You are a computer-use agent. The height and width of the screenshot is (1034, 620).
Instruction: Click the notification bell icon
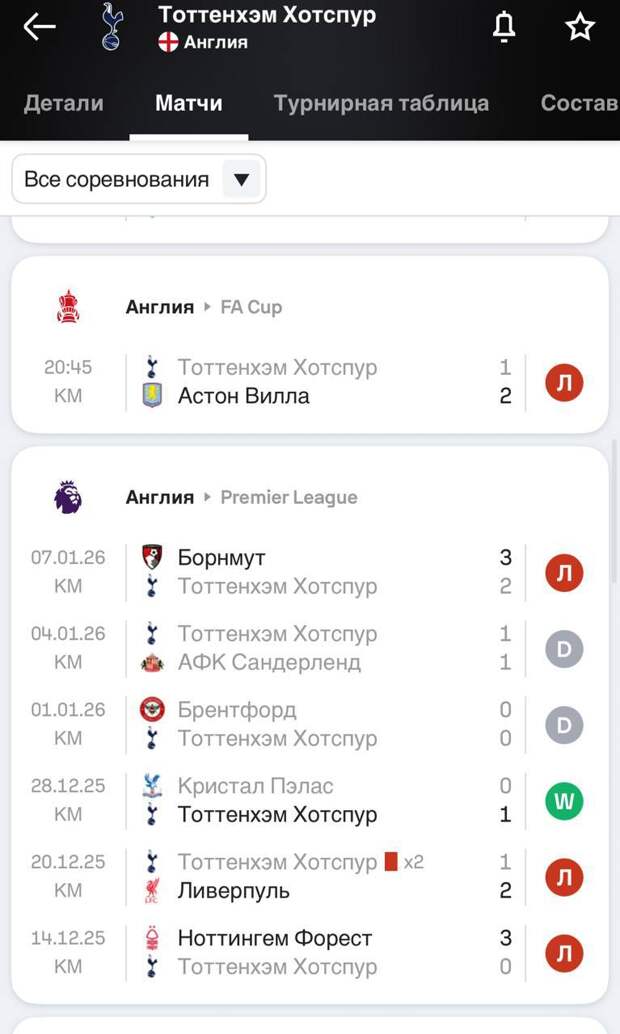pos(504,28)
